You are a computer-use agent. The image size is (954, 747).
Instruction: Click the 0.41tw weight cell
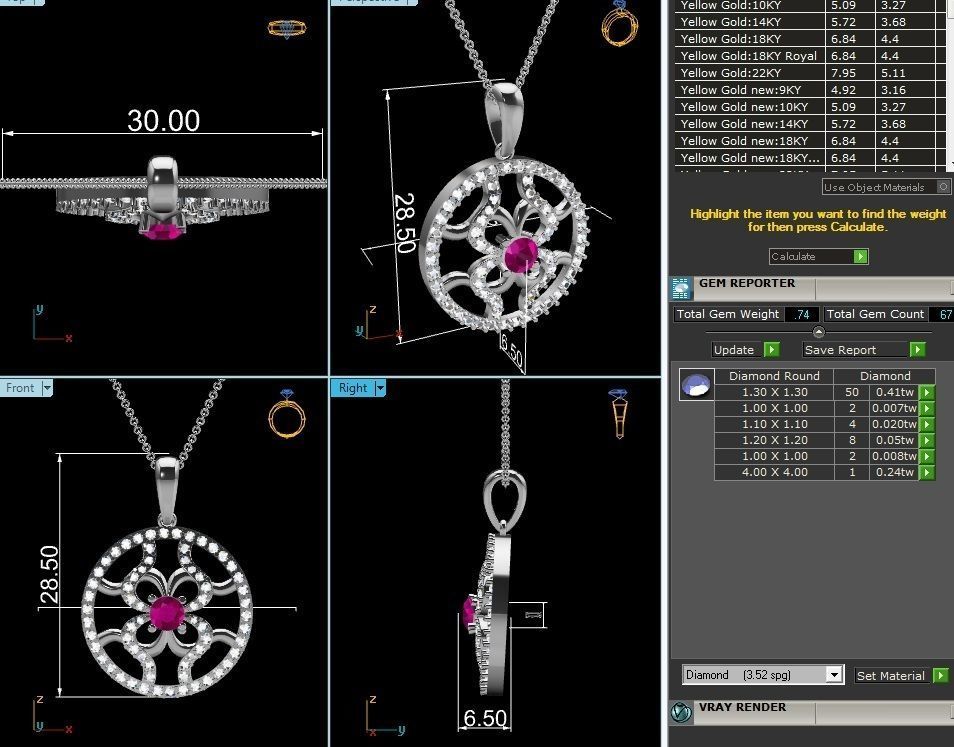coord(894,392)
